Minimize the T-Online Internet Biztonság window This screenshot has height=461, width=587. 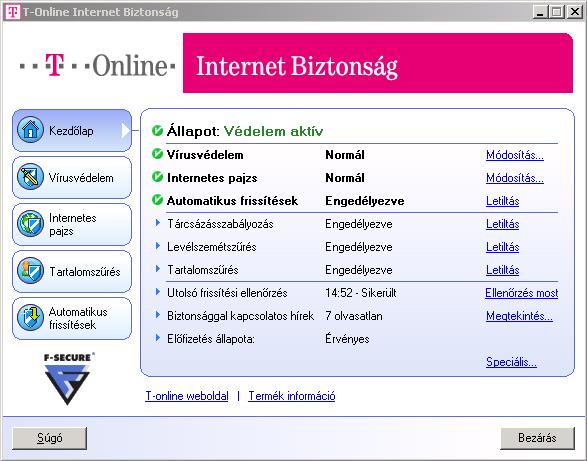tap(539, 12)
